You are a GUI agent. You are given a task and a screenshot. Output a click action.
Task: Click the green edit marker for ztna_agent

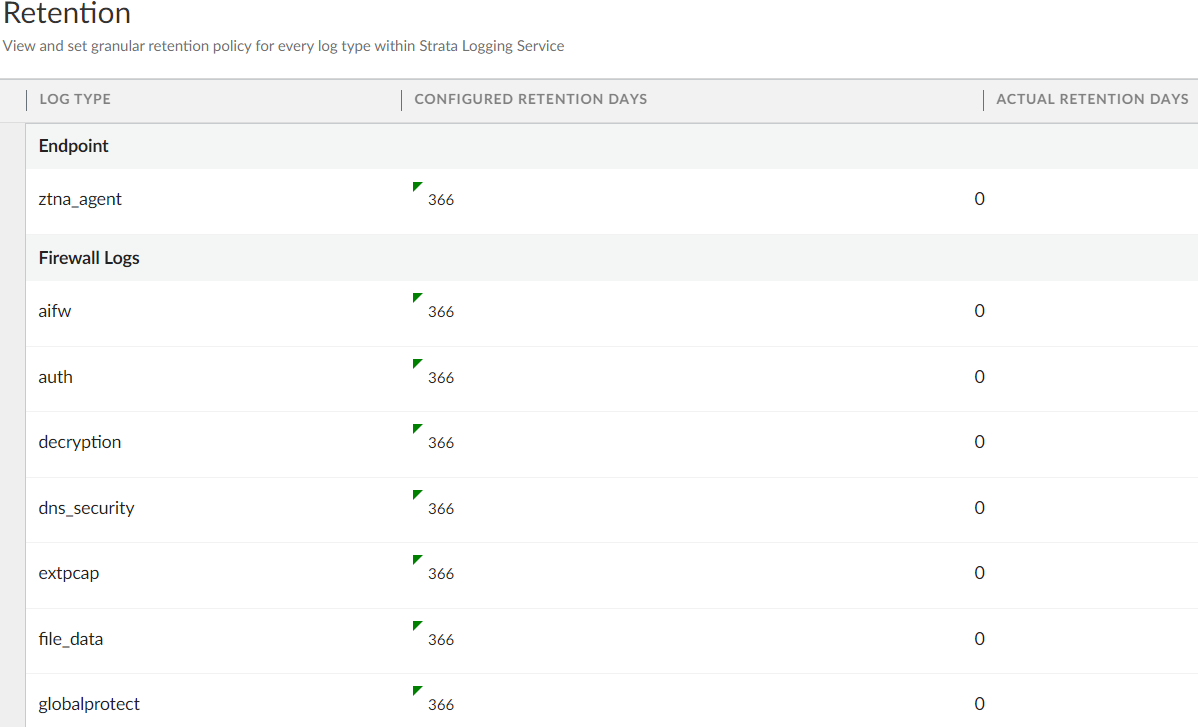point(417,186)
